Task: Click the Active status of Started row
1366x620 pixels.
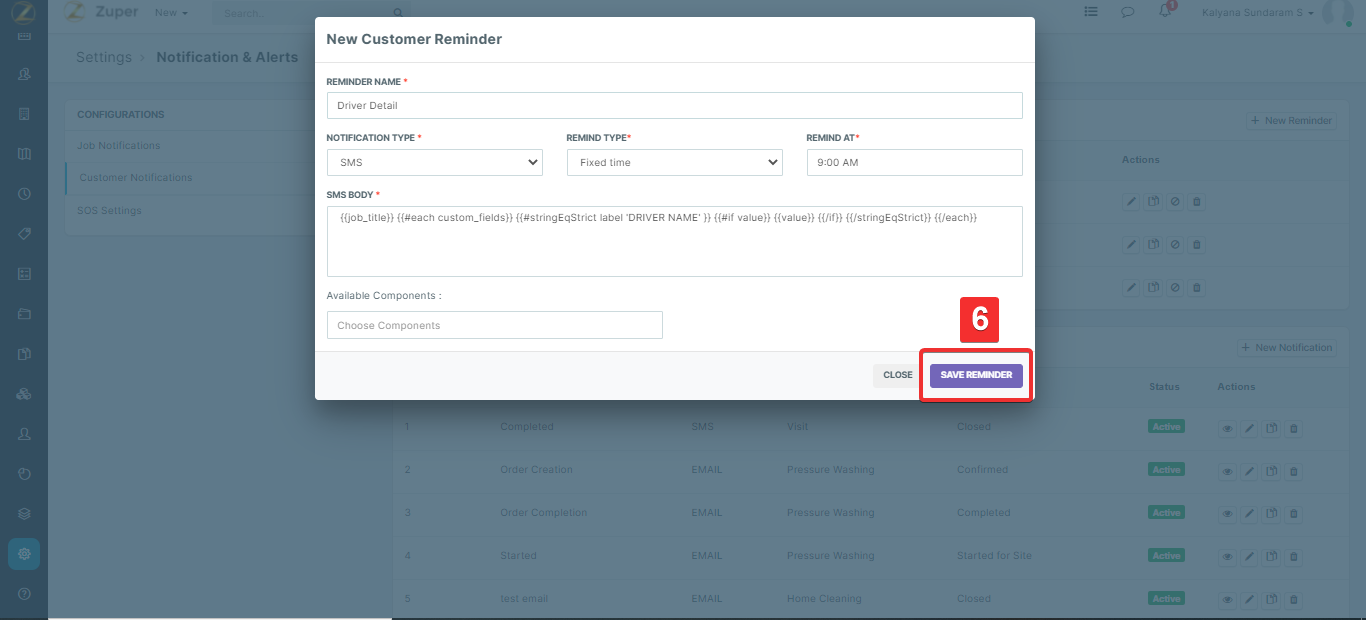Action: click(x=1166, y=556)
